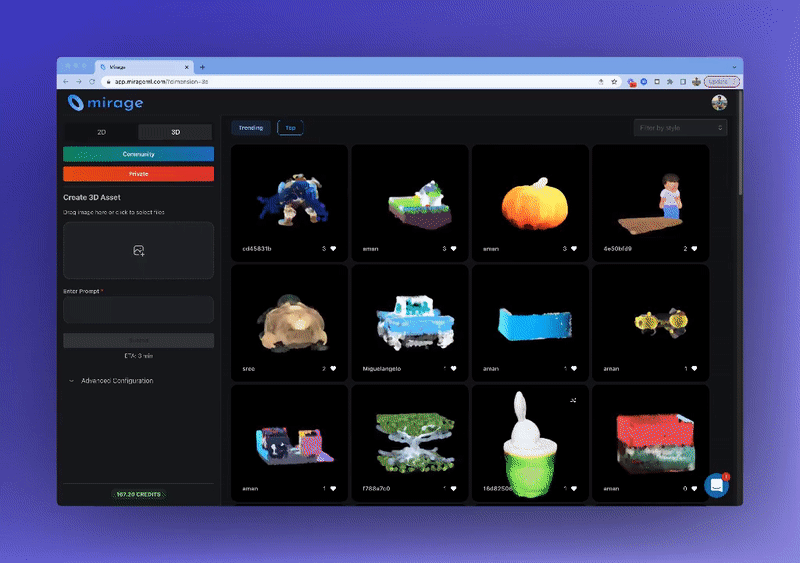The image size is (800, 563).
Task: Click the Mirage logo in the header
Action: pyautogui.click(x=105, y=102)
